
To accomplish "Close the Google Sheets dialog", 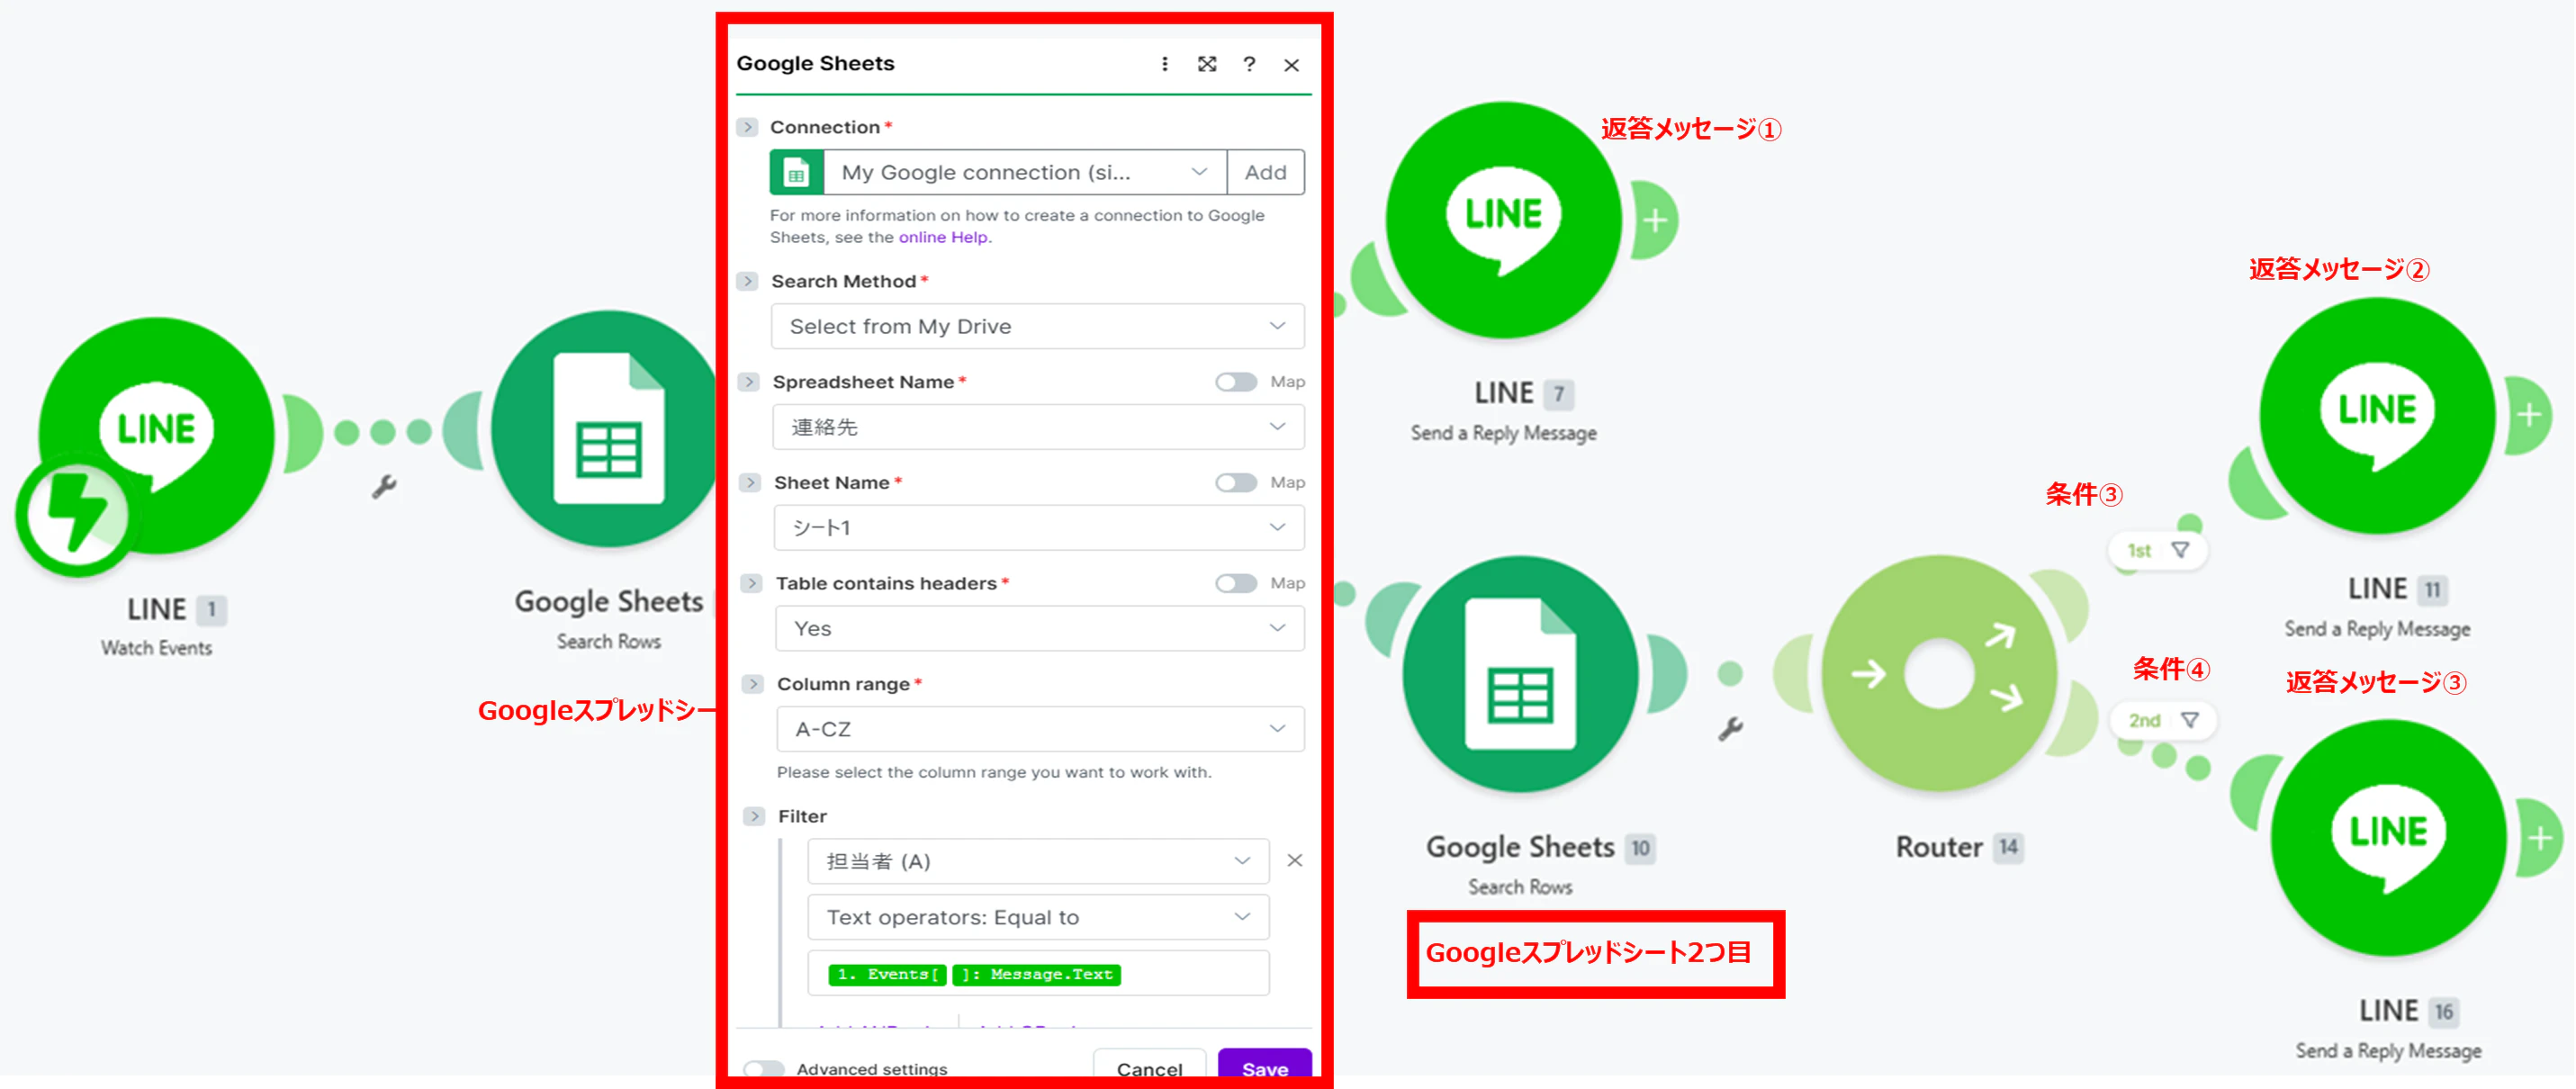I will click(1292, 65).
